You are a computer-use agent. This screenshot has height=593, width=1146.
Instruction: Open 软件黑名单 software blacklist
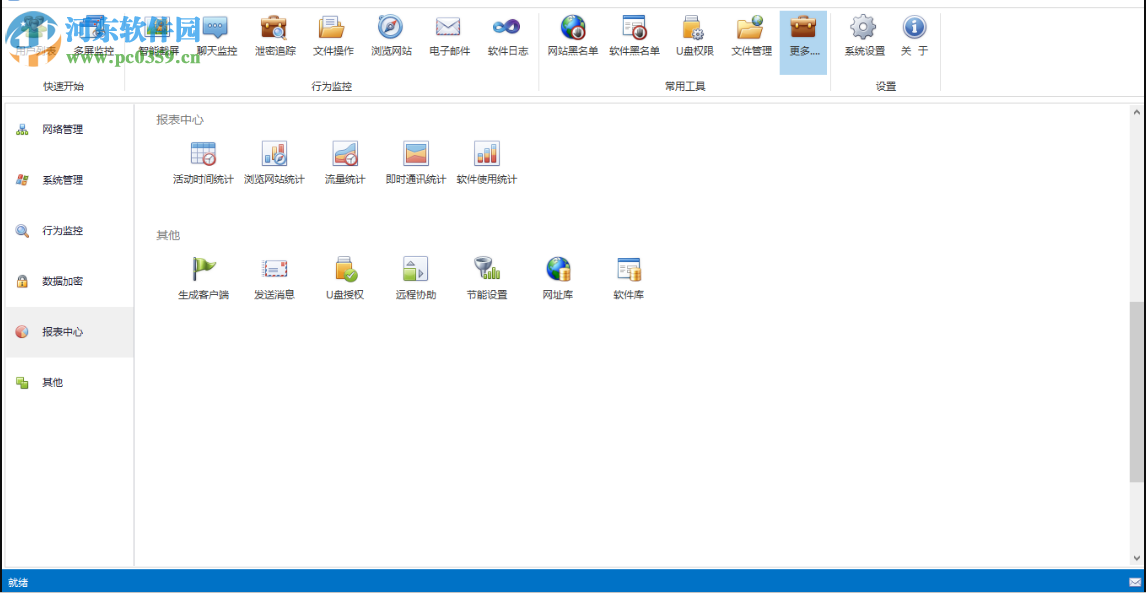(634, 37)
